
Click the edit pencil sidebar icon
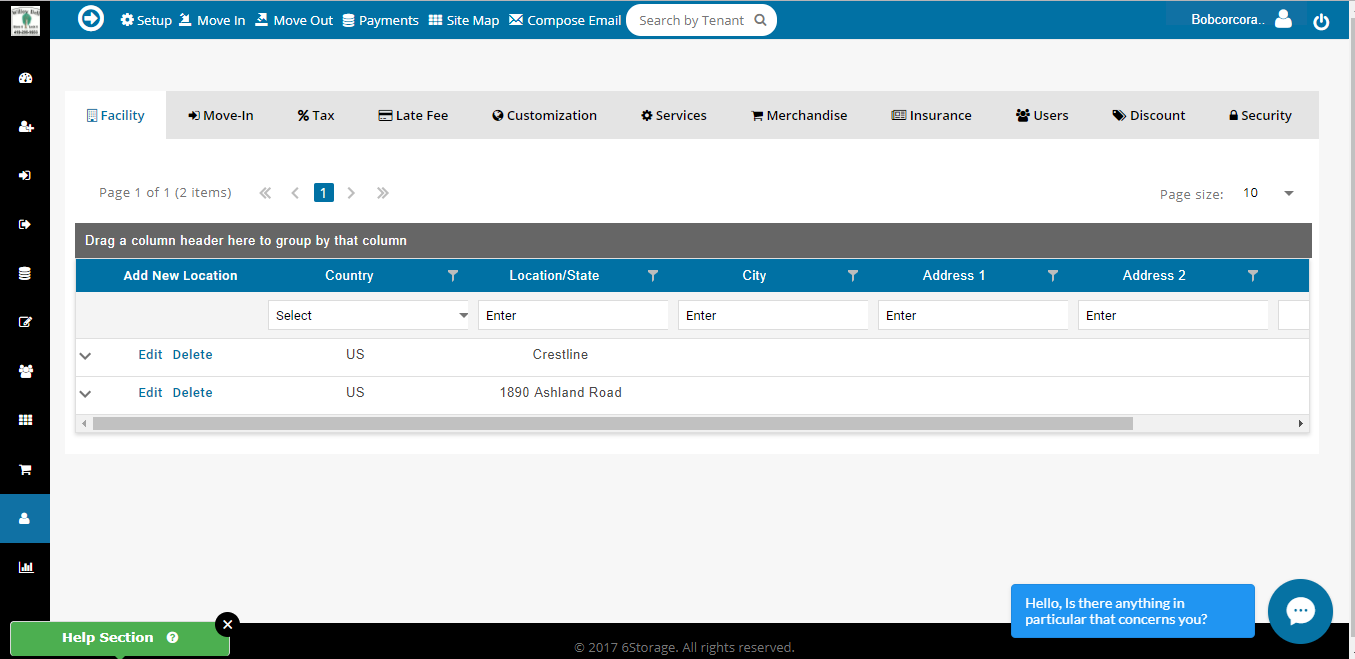point(26,322)
